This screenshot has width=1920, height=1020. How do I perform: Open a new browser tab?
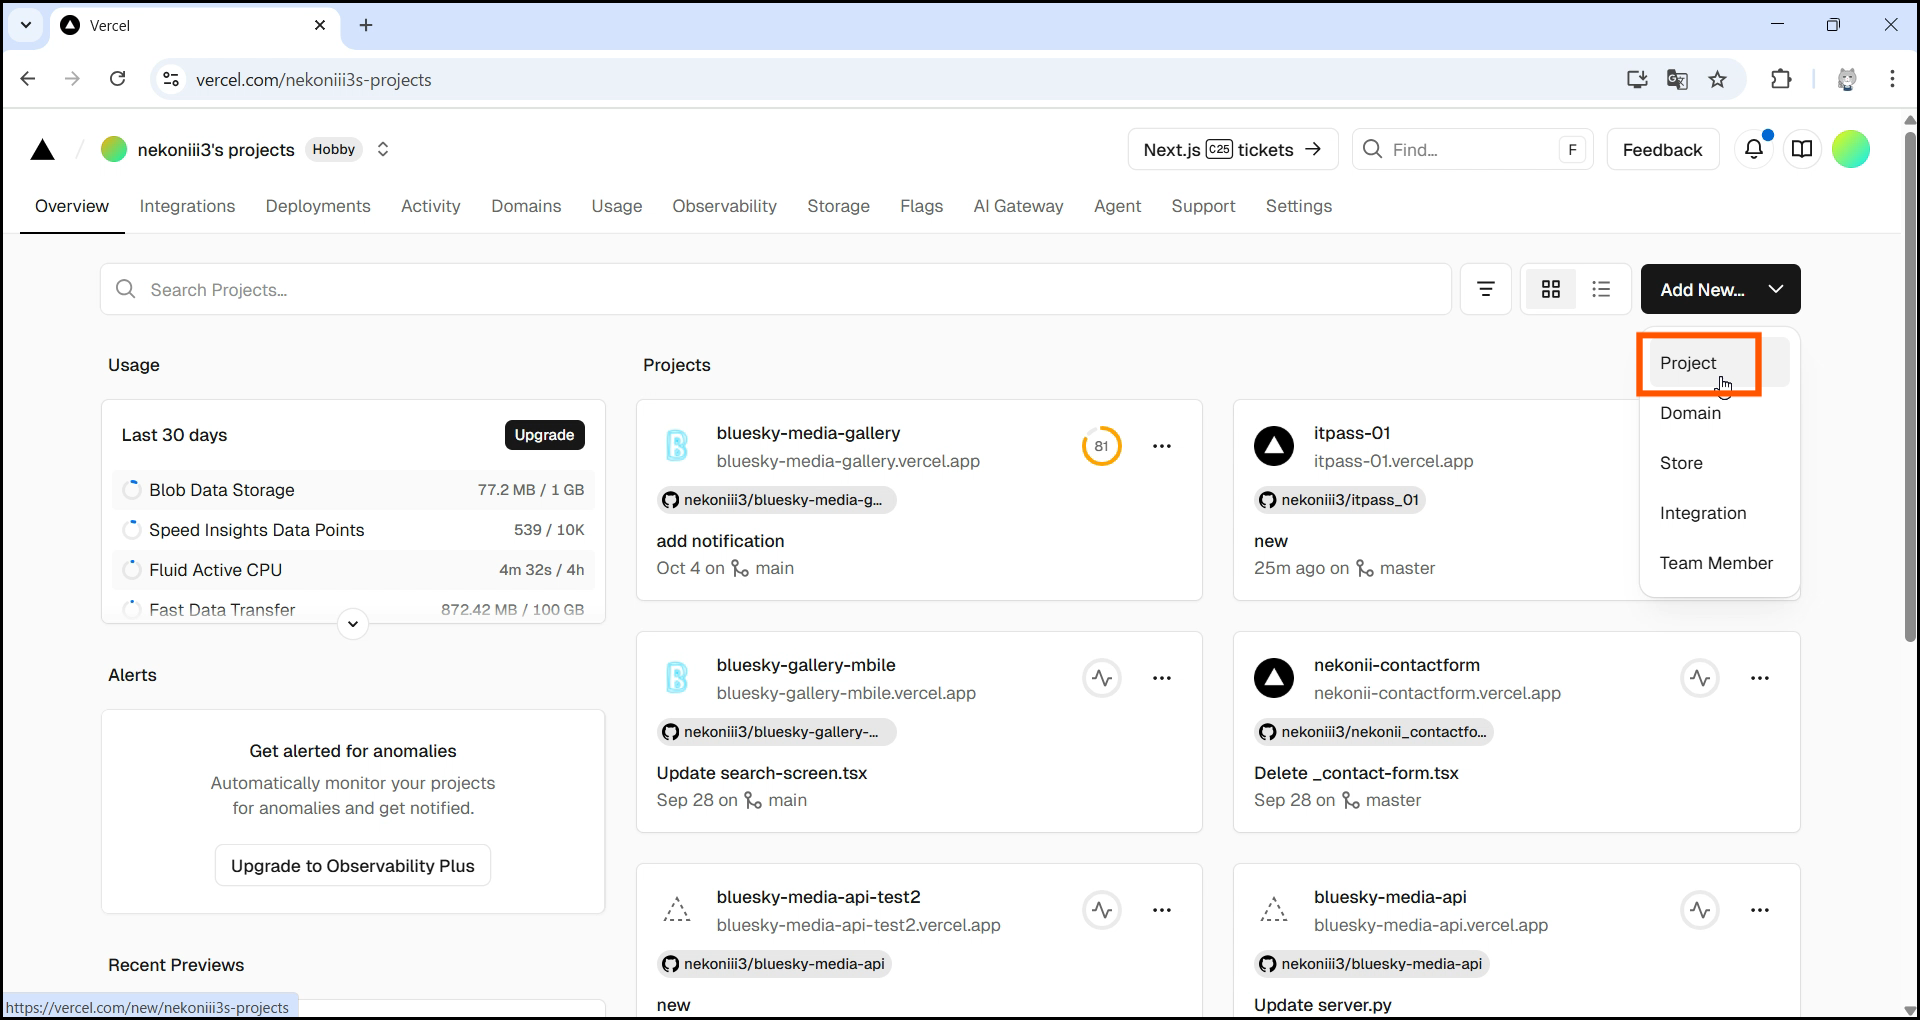[366, 25]
